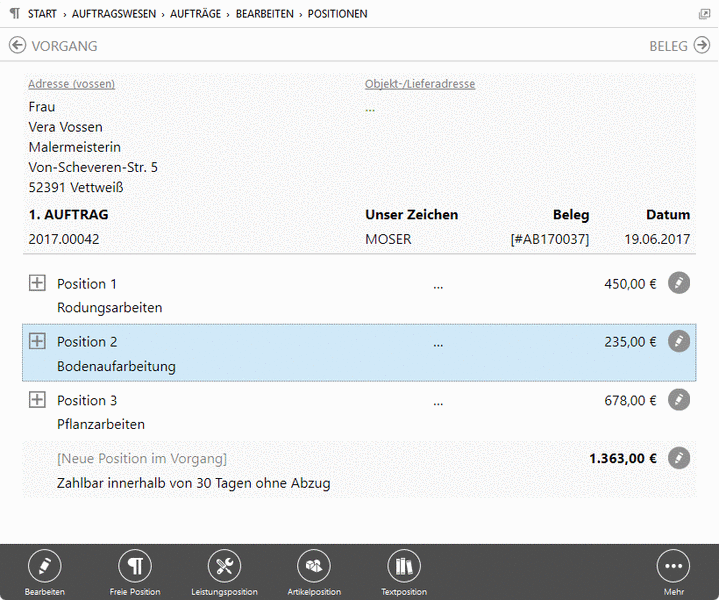Viewport: 719px width, 600px height.
Task: Add a Leistungsposition with the tools icon
Action: 224,566
